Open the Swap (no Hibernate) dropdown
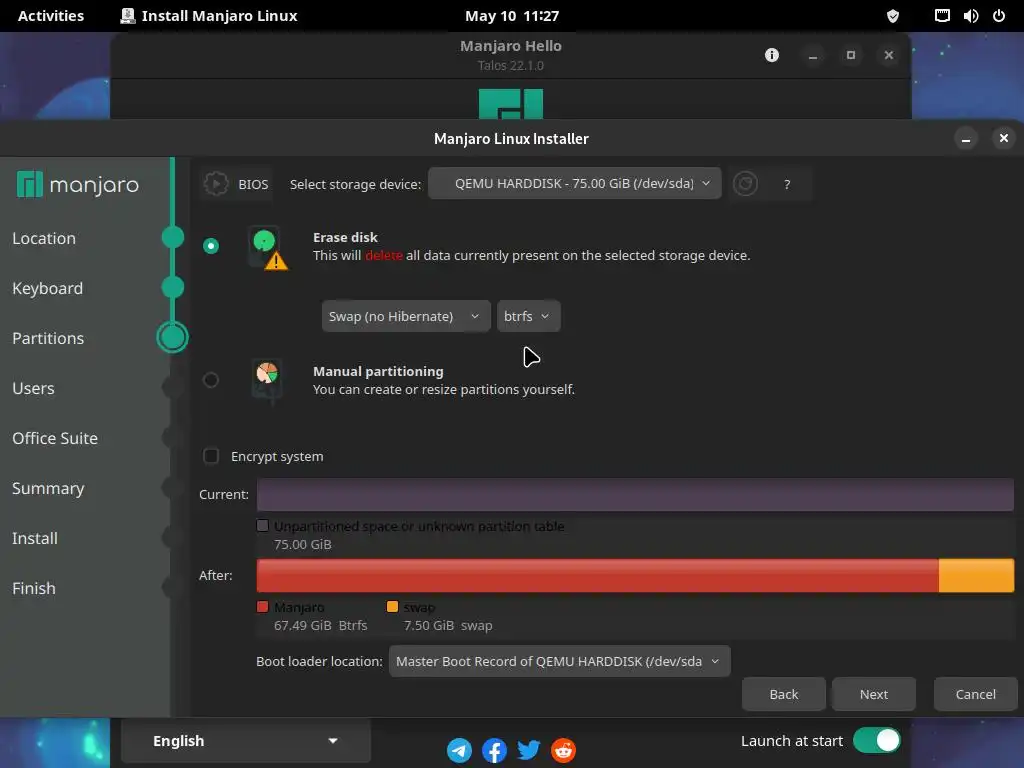The height and width of the screenshot is (768, 1024). pyautogui.click(x=406, y=316)
